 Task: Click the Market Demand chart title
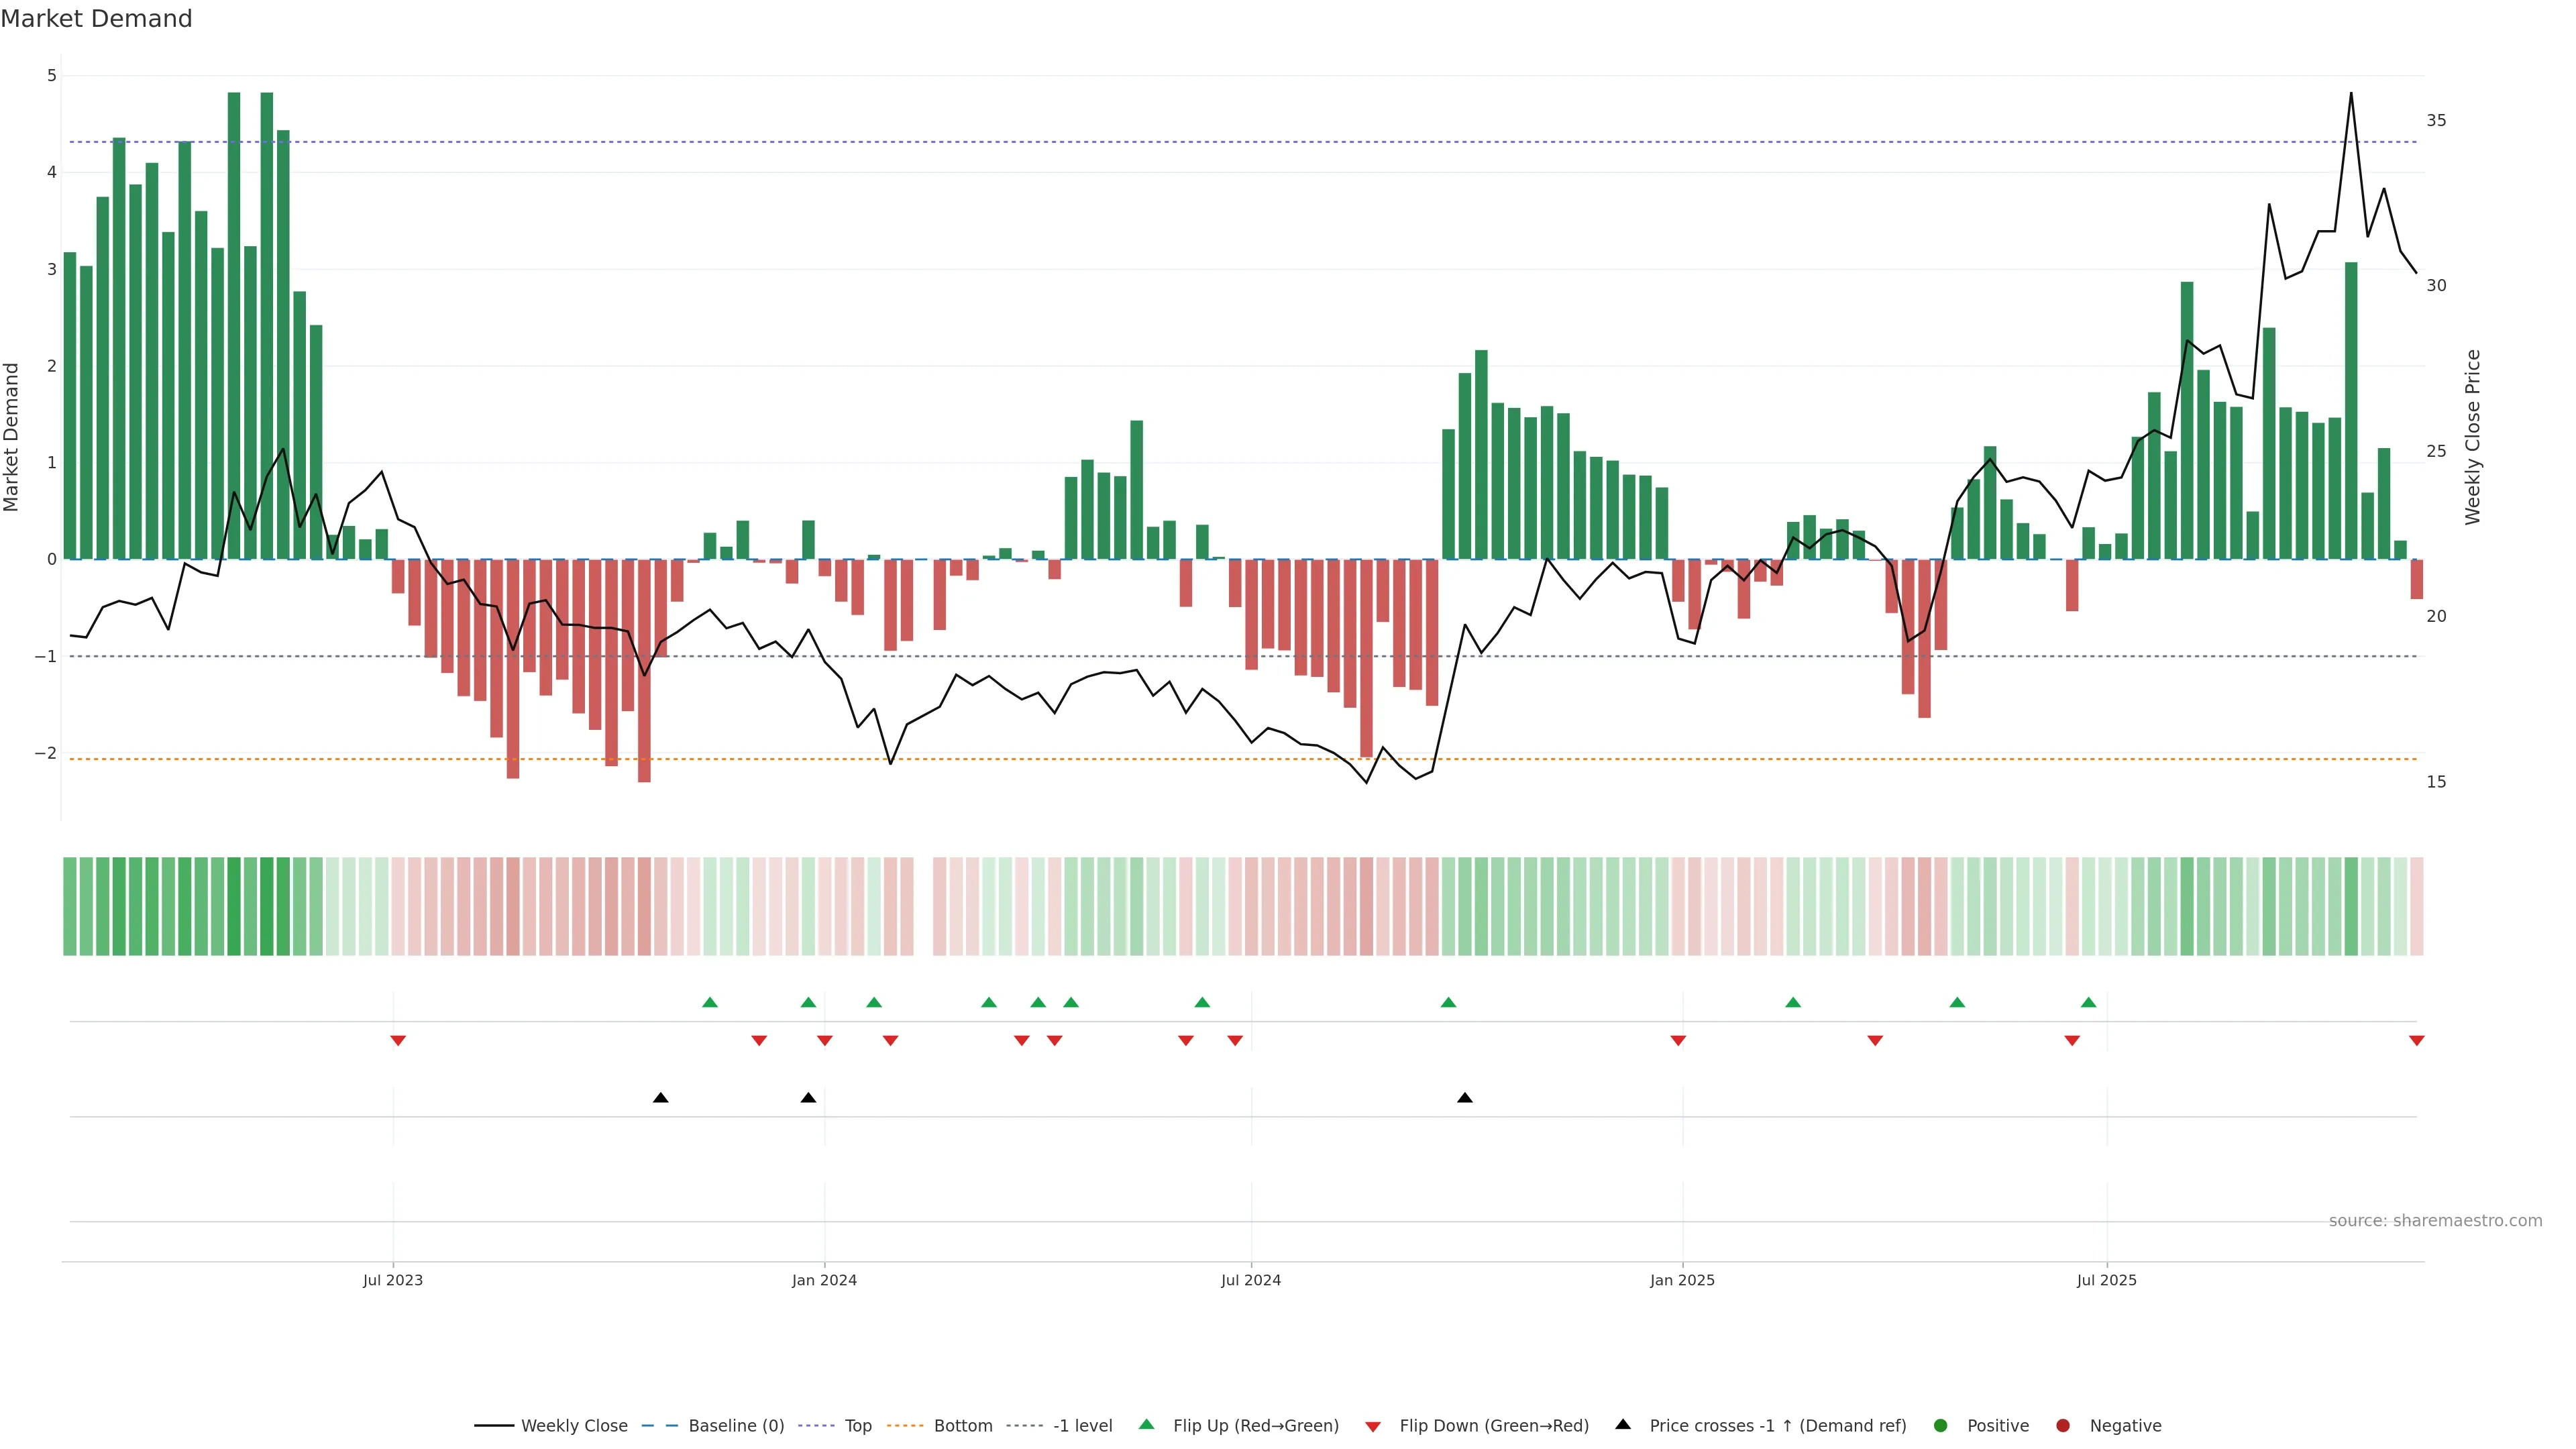click(96, 19)
